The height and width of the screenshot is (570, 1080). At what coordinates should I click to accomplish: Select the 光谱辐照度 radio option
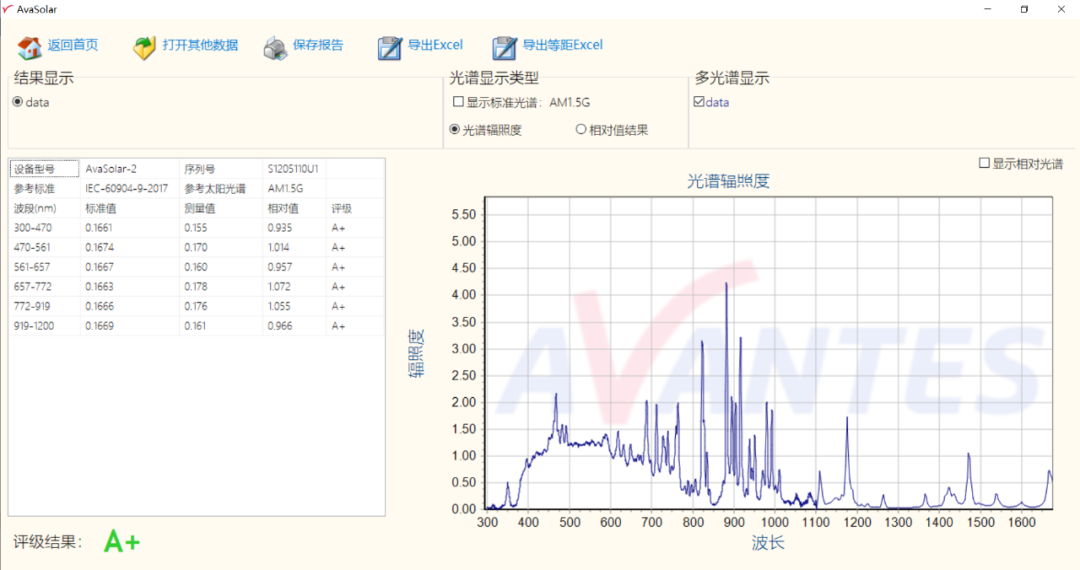tap(455, 129)
